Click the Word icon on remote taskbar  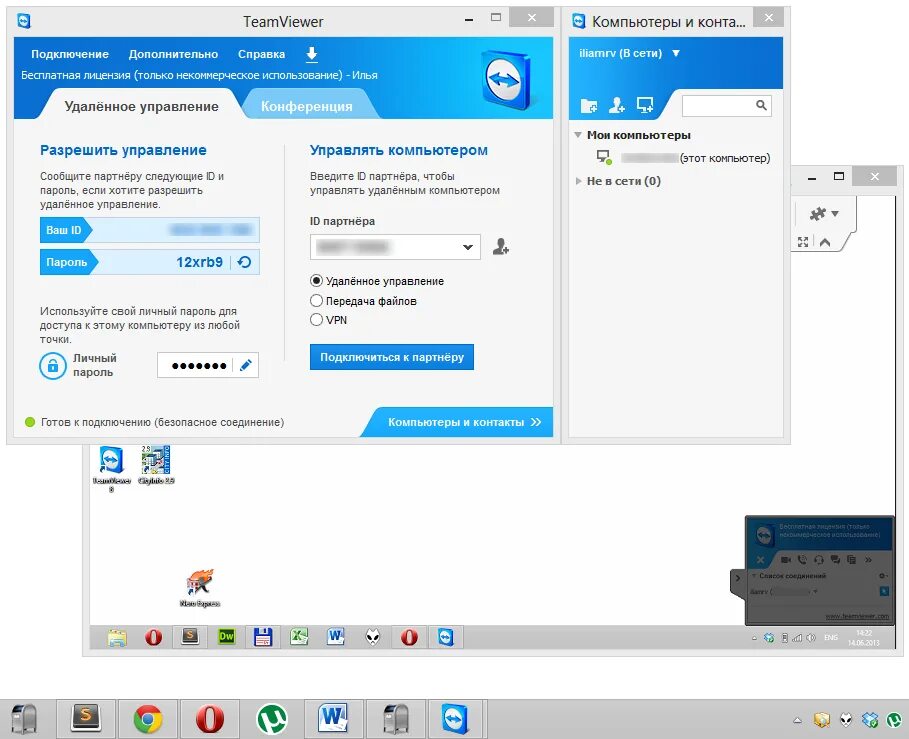[x=336, y=637]
